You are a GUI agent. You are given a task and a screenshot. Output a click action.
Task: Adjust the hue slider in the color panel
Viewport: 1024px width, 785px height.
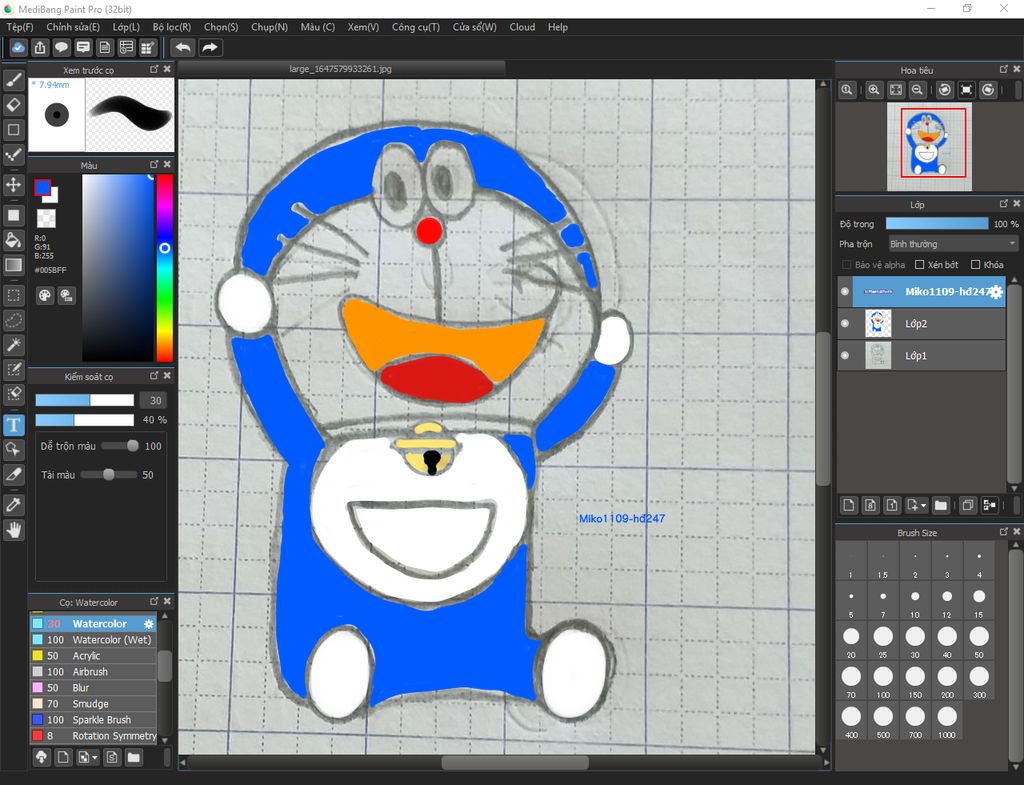(165, 268)
